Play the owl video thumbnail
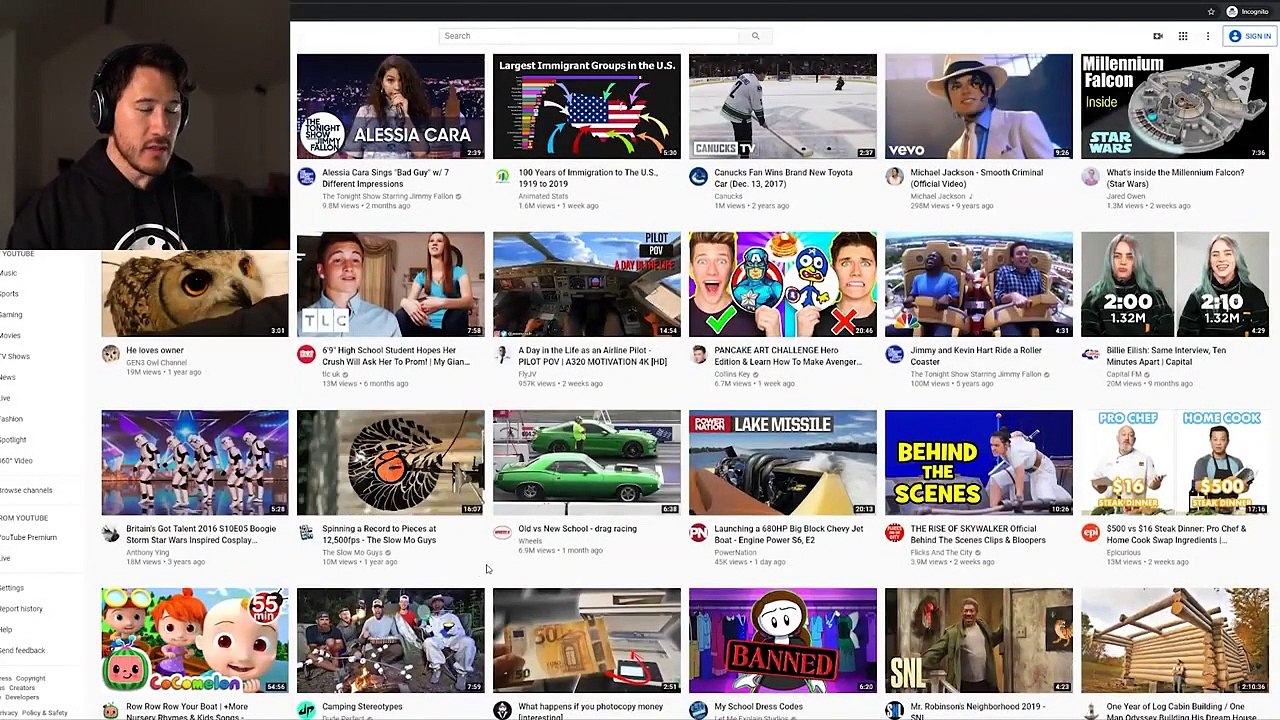Screen dimensions: 1280x720 click(194, 292)
